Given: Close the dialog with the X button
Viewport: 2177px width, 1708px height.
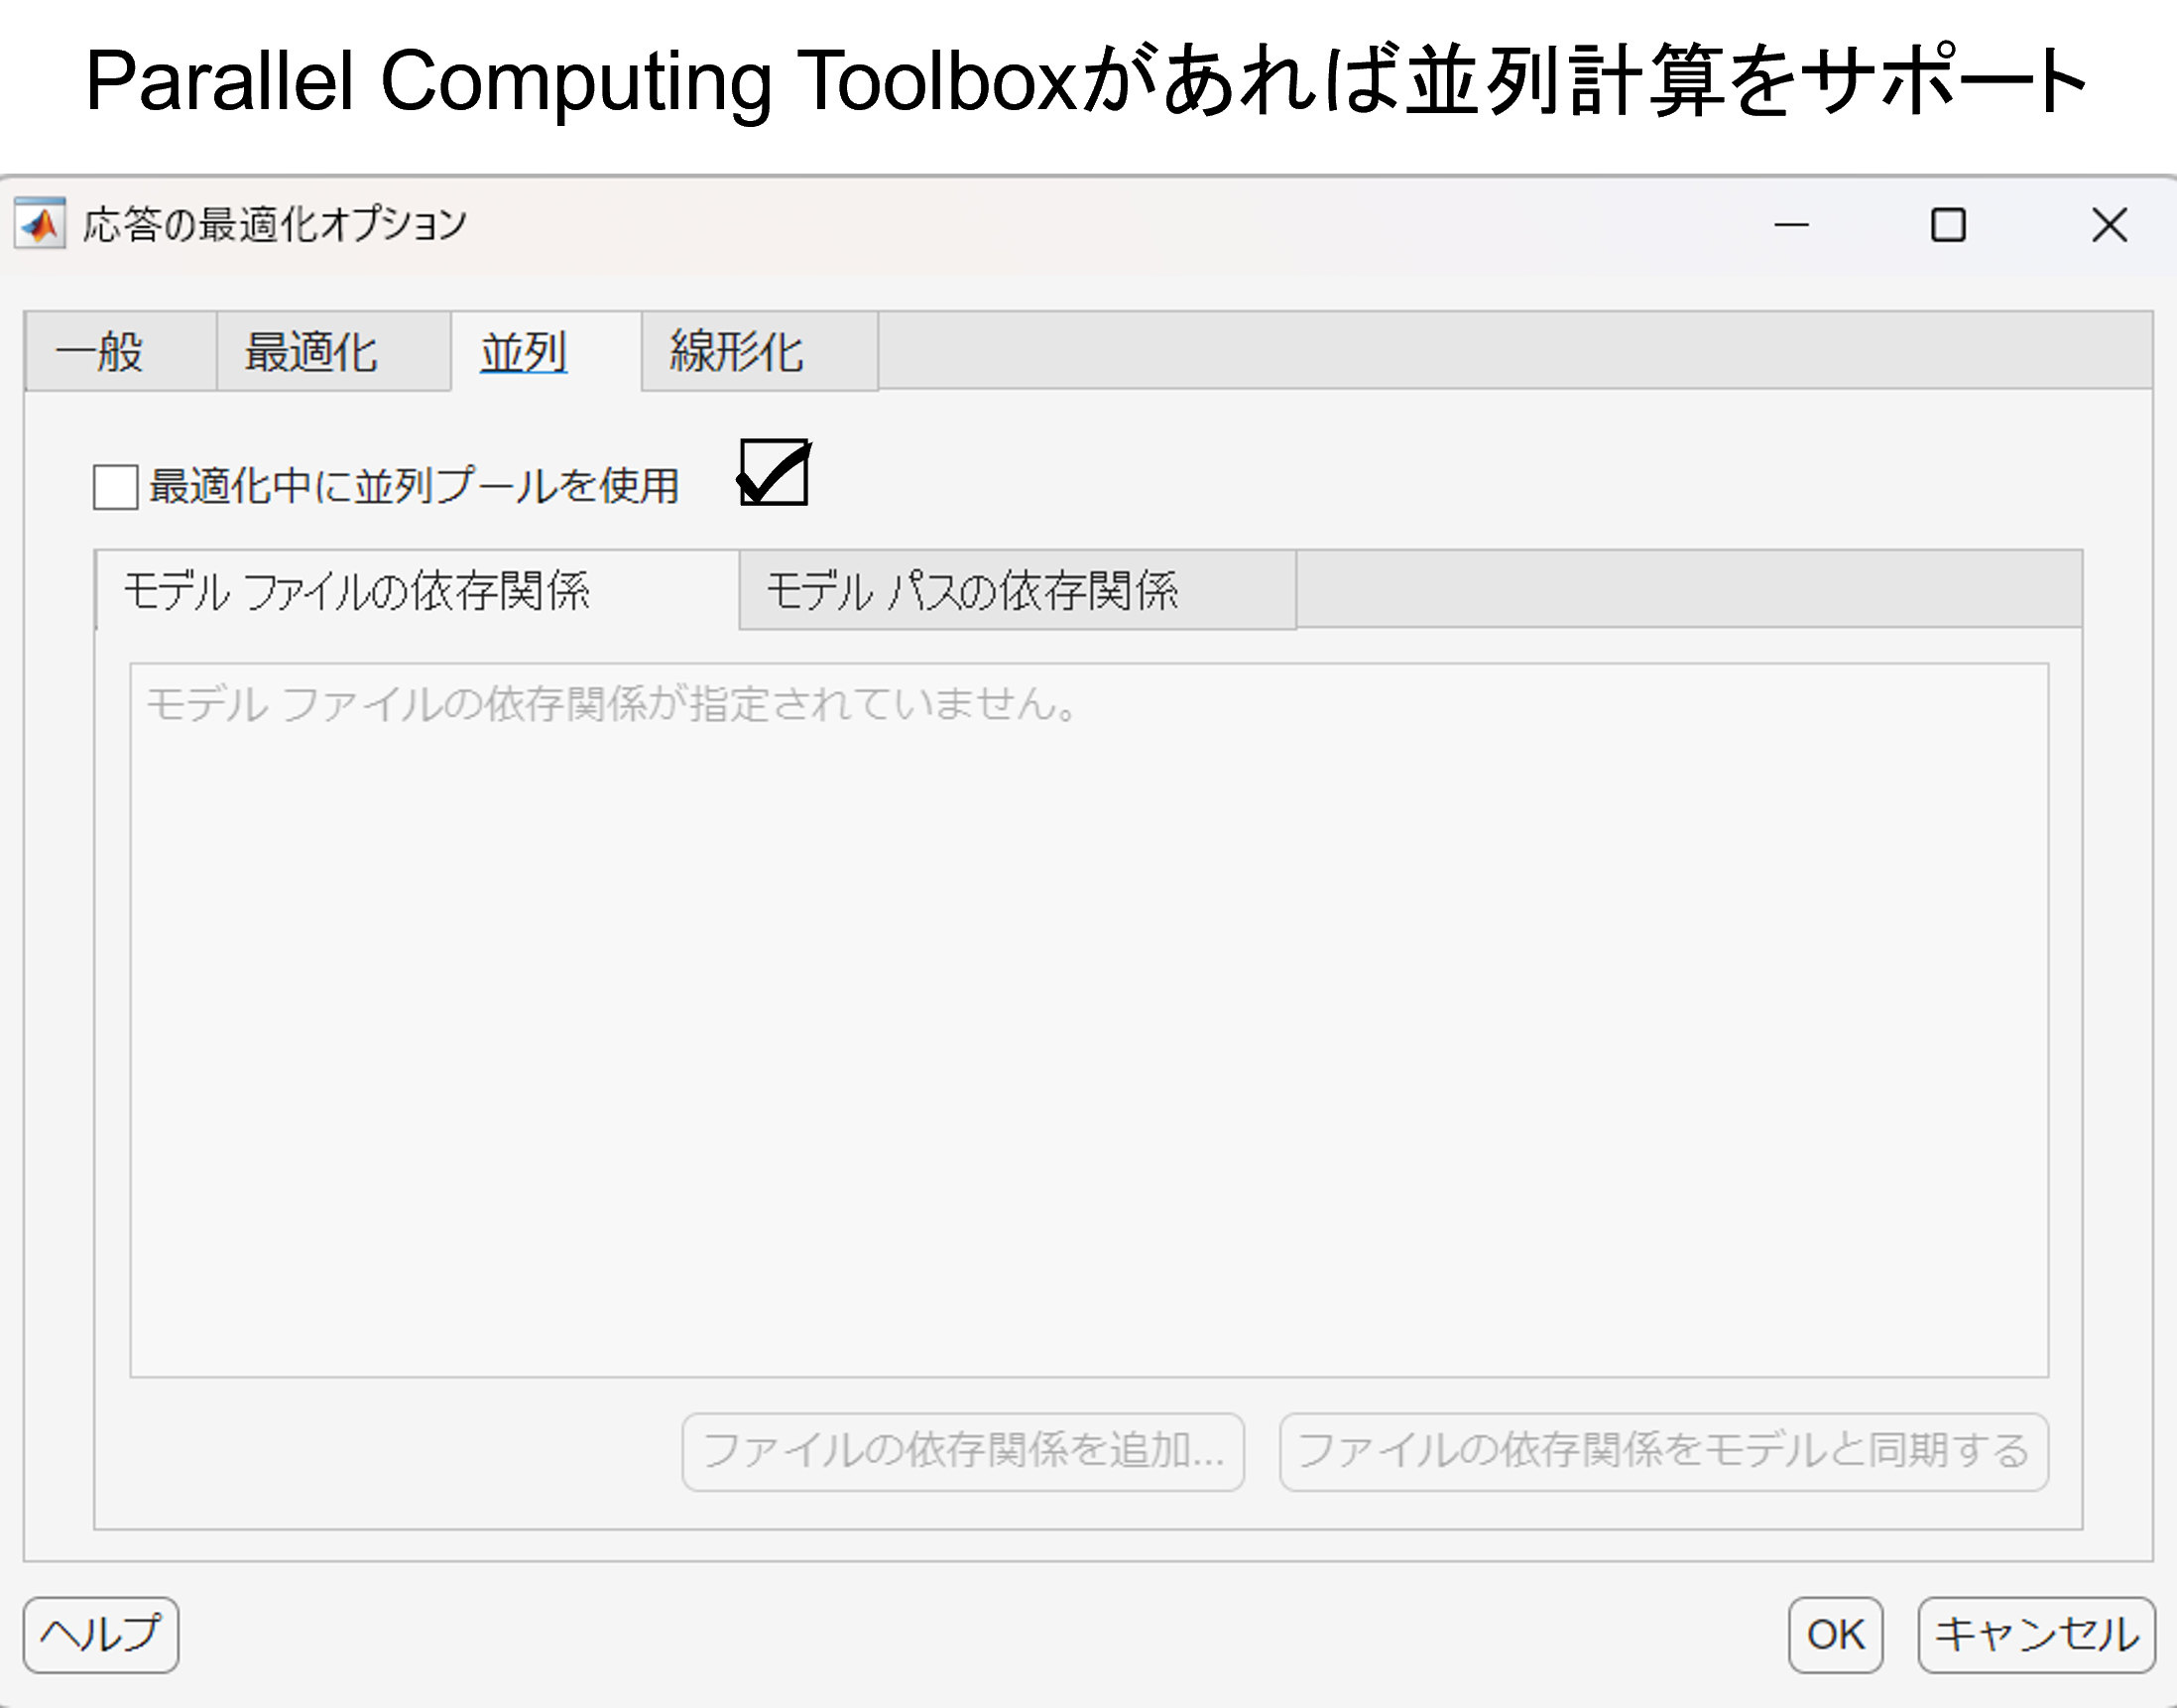Looking at the screenshot, I should coord(2109,225).
